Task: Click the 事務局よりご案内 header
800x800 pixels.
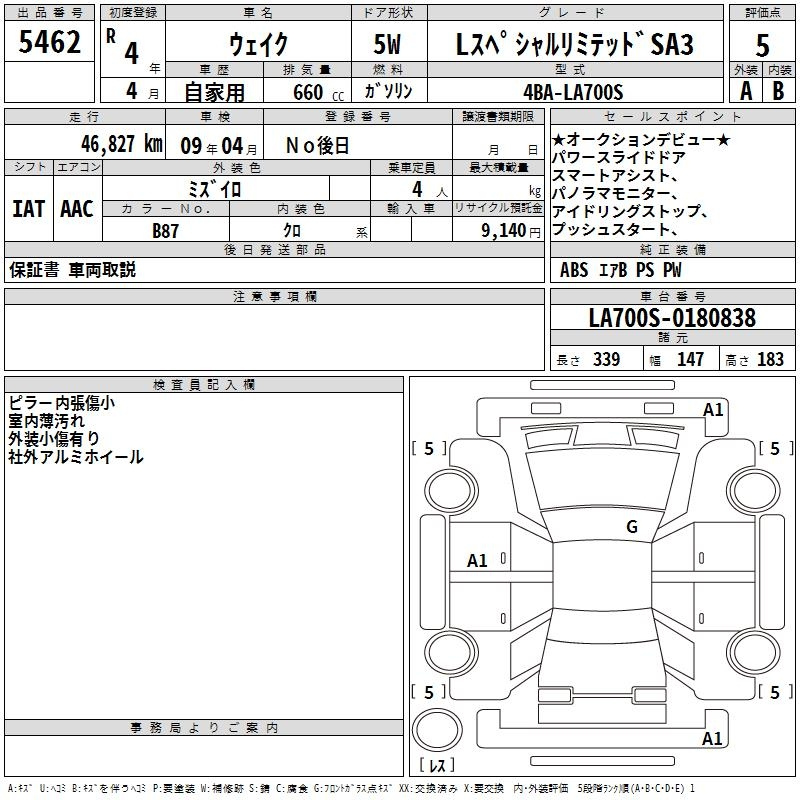Action: pyautogui.click(x=204, y=728)
